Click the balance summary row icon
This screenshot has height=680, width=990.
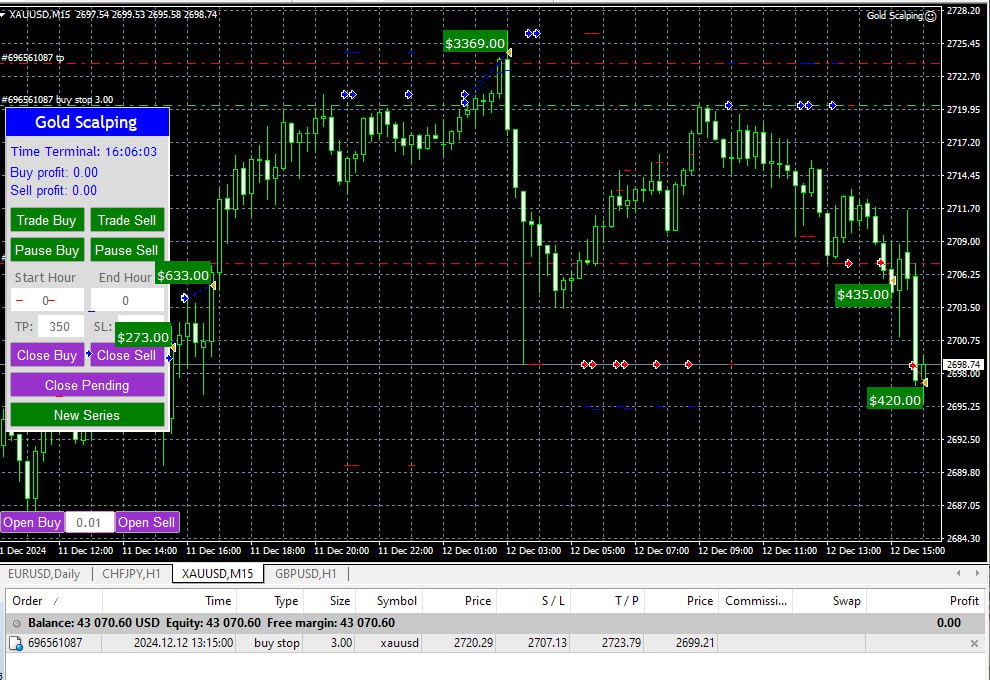point(16,623)
